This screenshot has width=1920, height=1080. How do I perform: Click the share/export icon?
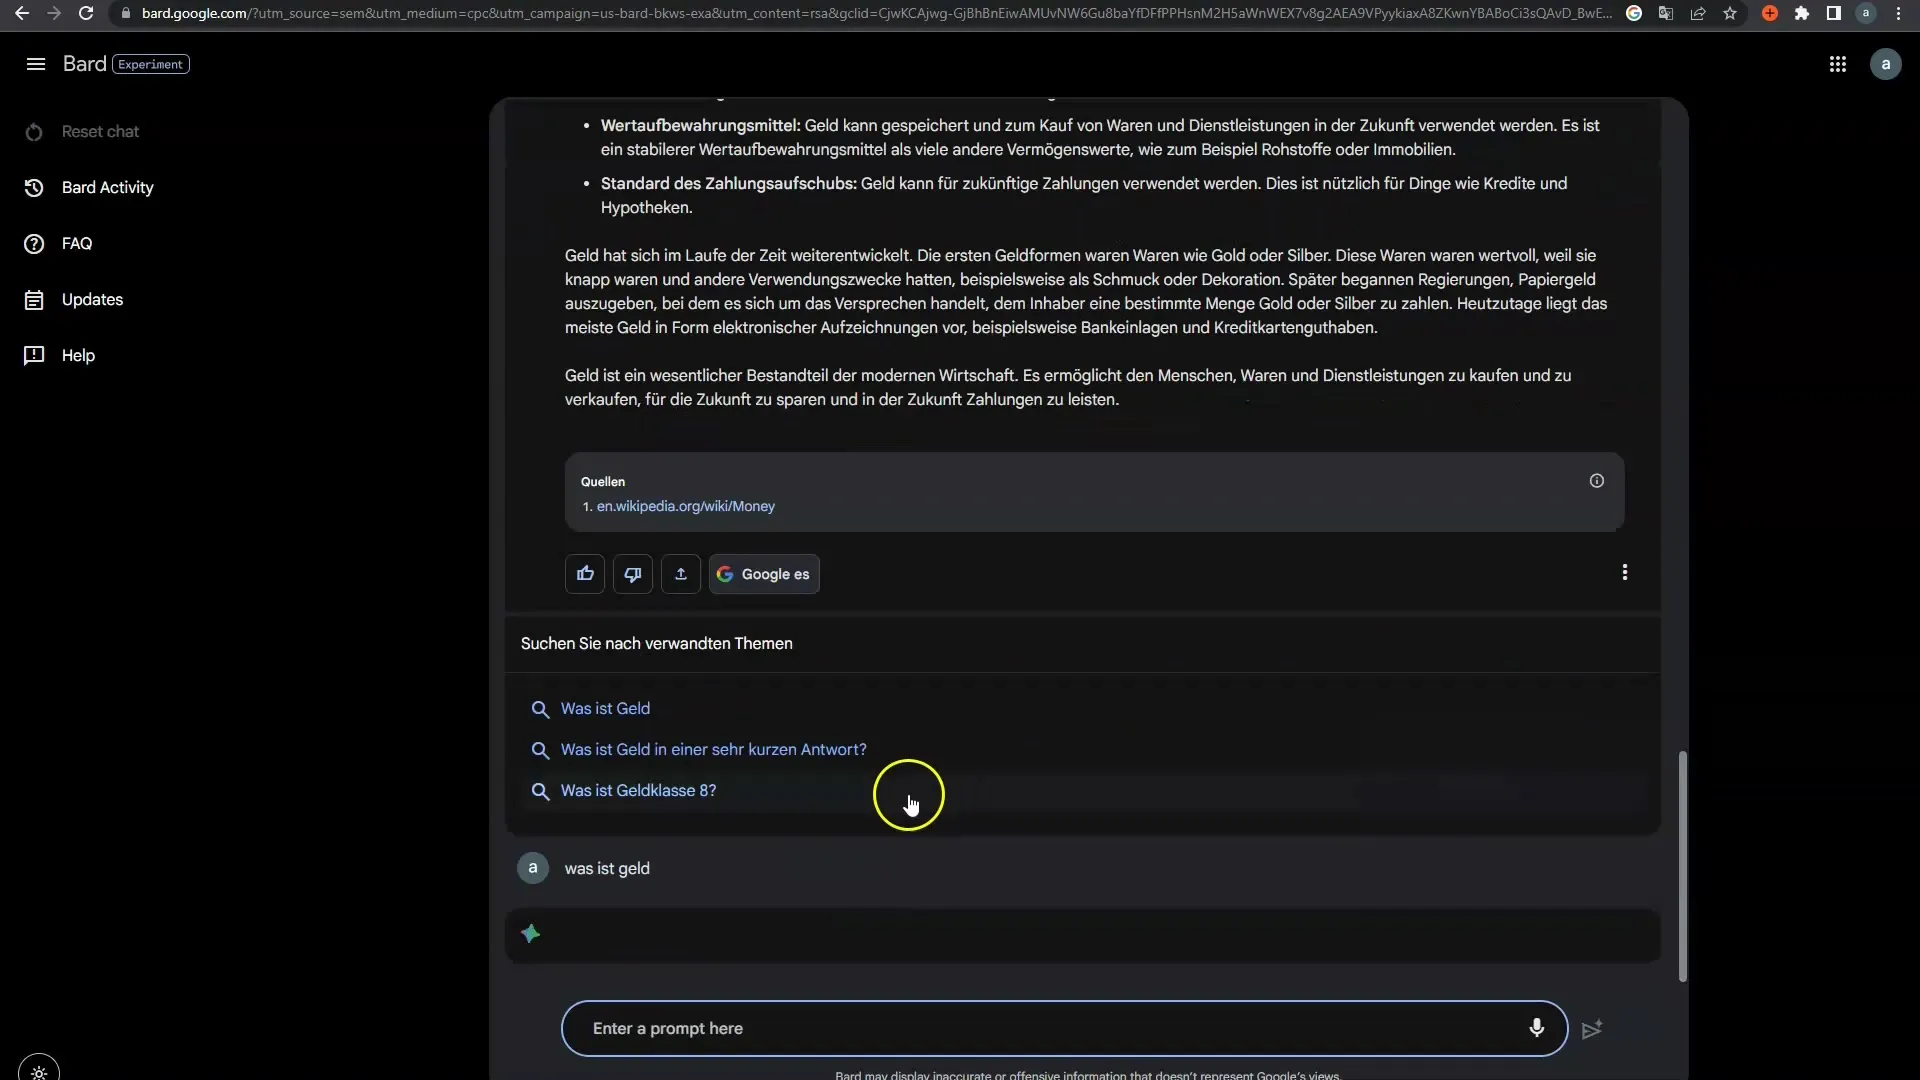point(682,572)
